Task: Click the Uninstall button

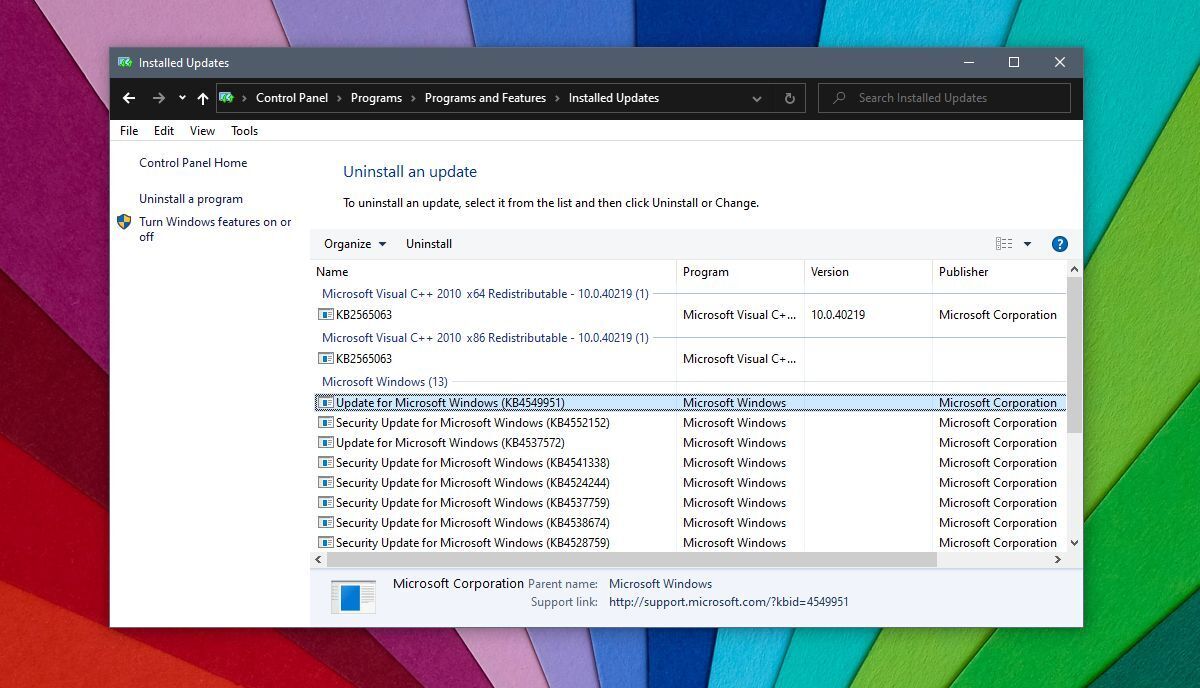Action: 429,244
